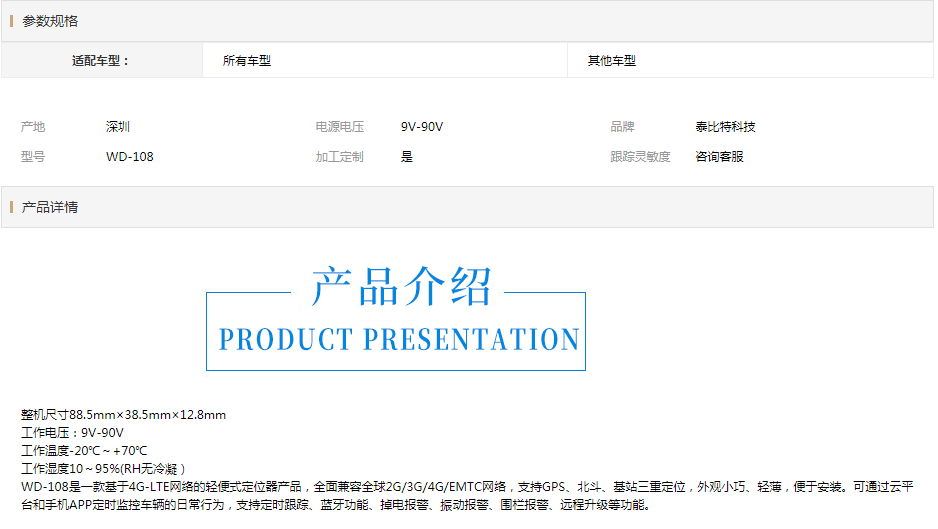Click the 咨询客服 value text
This screenshot has height=529, width=938.
point(719,156)
